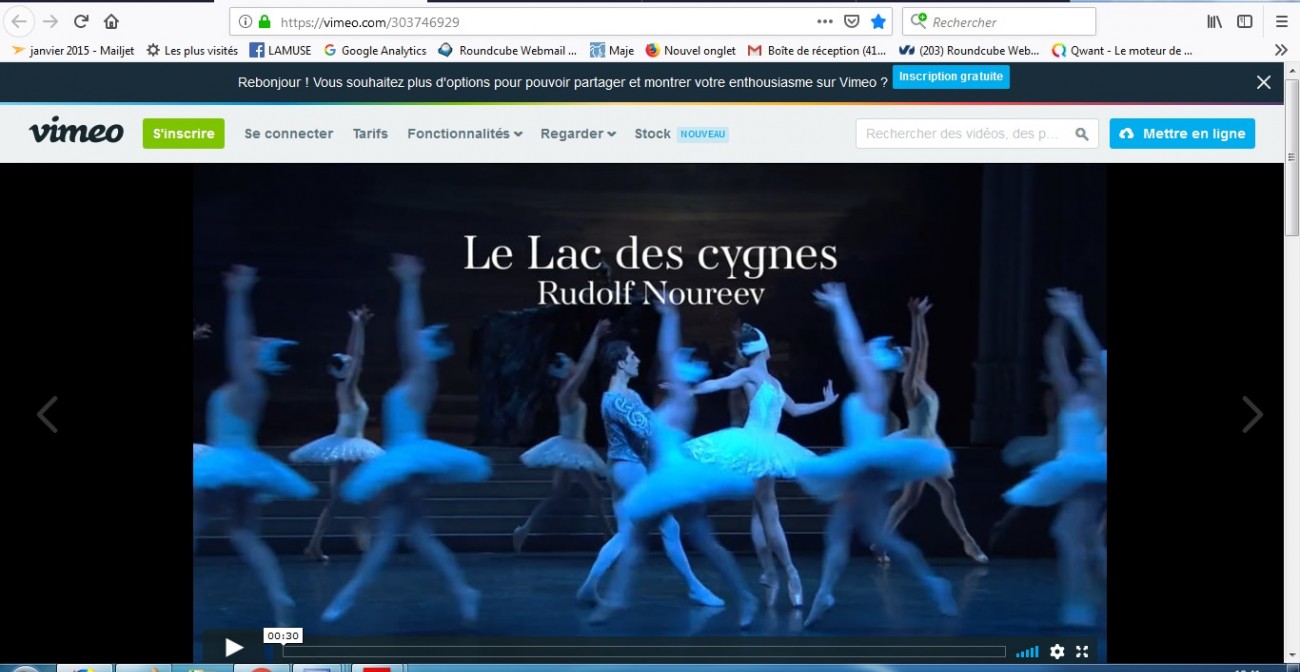This screenshot has height=672, width=1300.
Task: Open Les plus visités bookmark folder
Action: pos(192,50)
